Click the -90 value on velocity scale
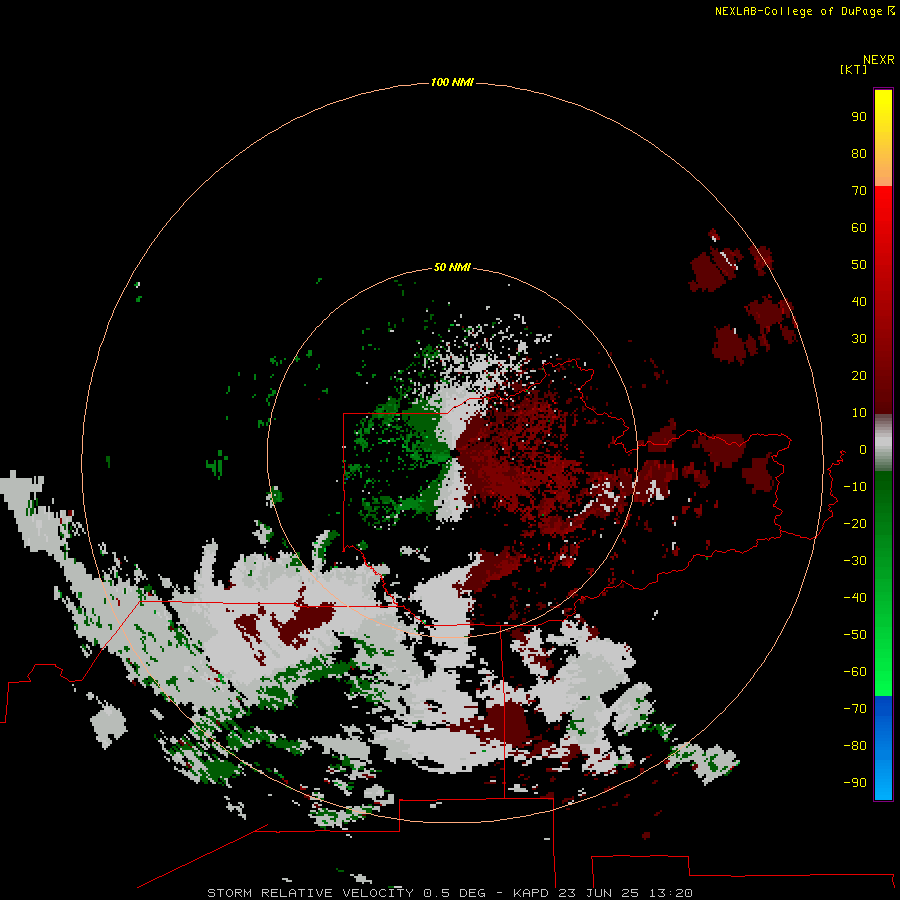The width and height of the screenshot is (900, 900). [x=855, y=782]
